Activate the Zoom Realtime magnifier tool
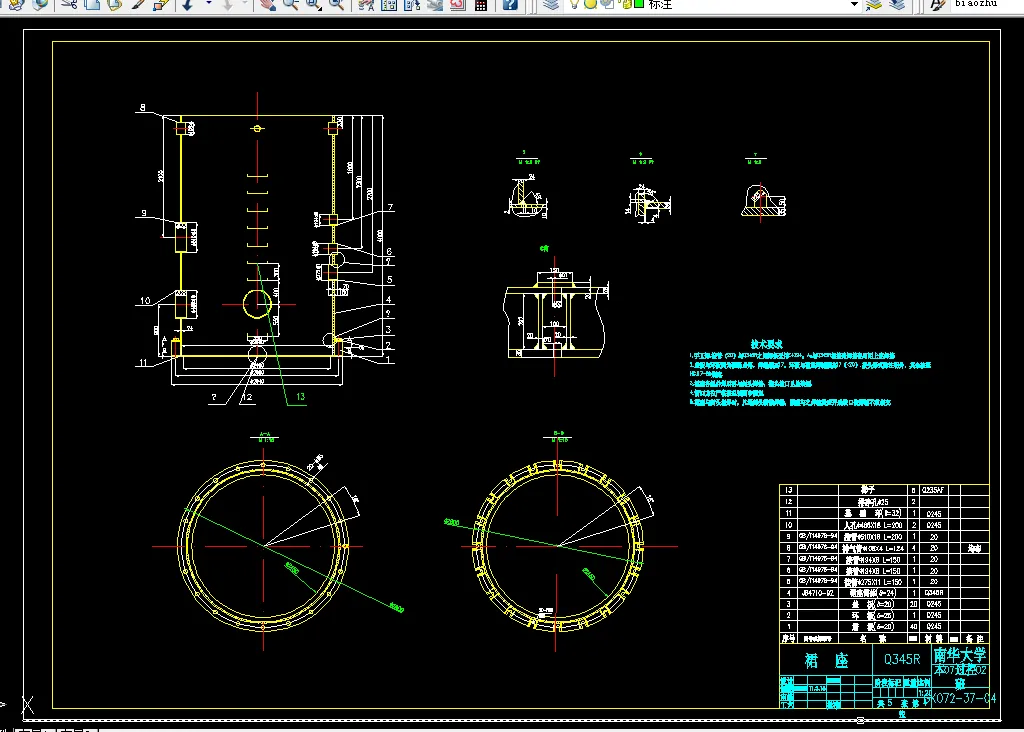 click(x=291, y=5)
